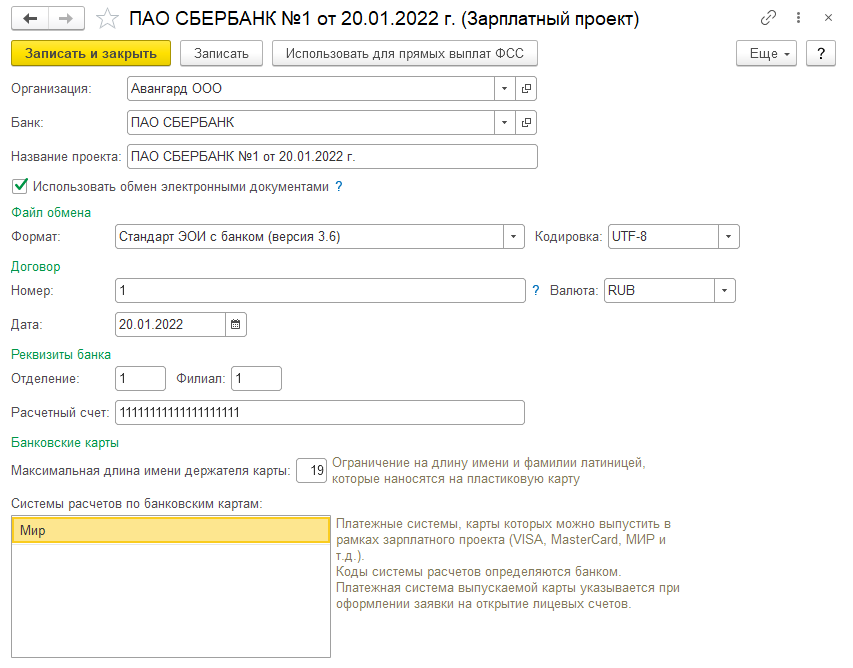Add this form to favorites with star
The width and height of the screenshot is (853, 668).
pos(108,19)
